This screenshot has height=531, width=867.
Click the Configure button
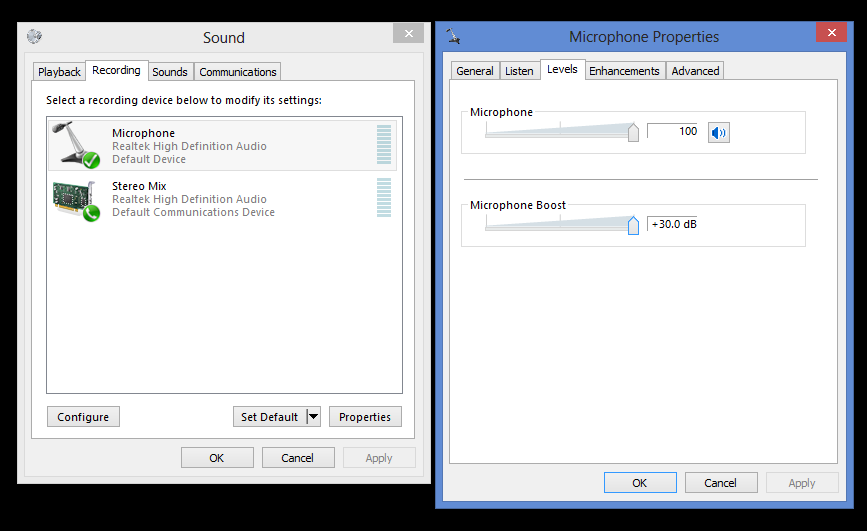[83, 417]
